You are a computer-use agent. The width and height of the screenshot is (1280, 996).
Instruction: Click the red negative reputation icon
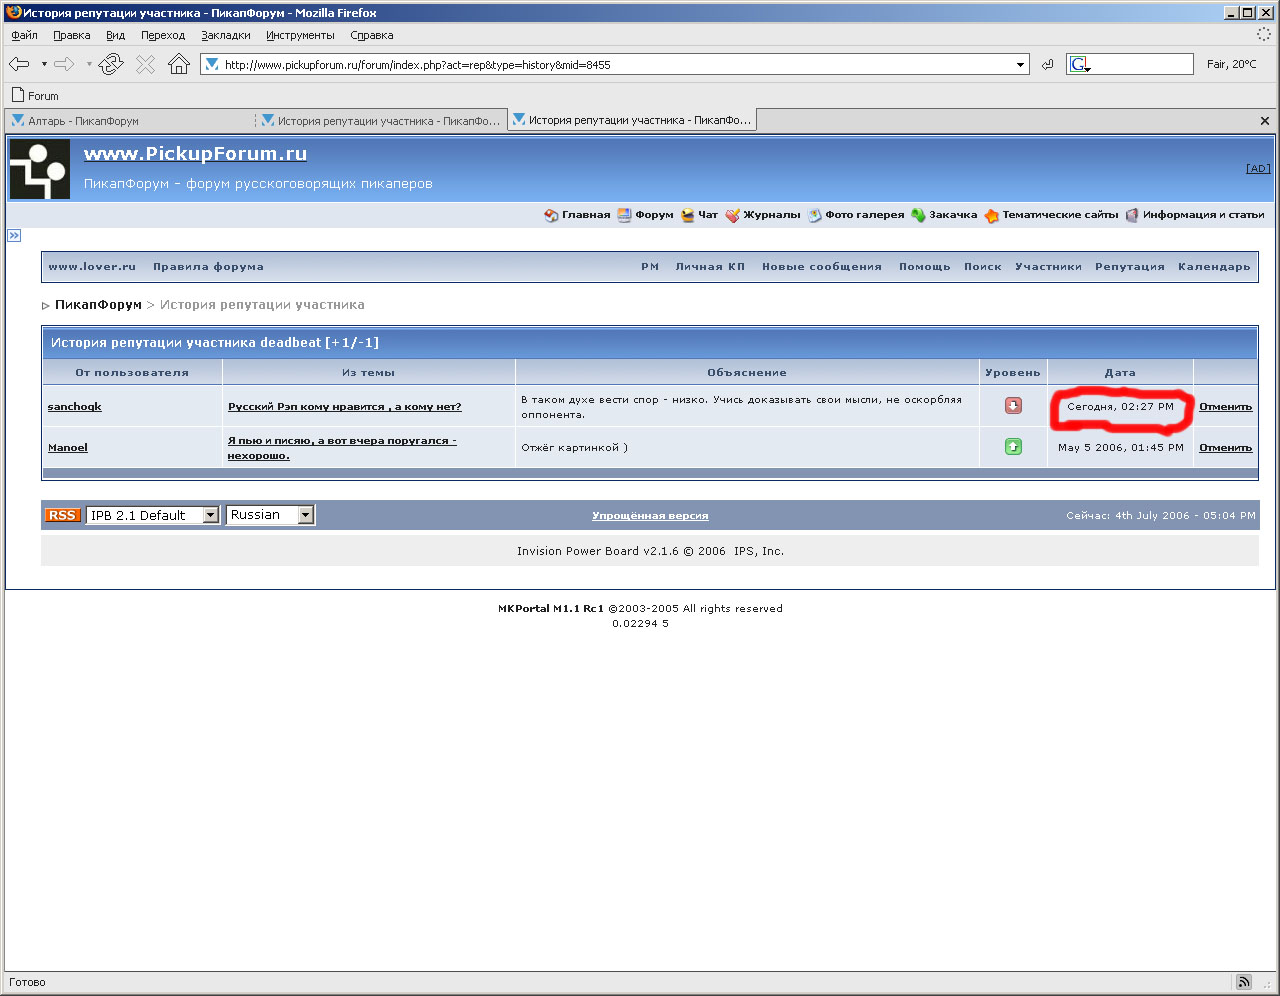tap(1013, 406)
